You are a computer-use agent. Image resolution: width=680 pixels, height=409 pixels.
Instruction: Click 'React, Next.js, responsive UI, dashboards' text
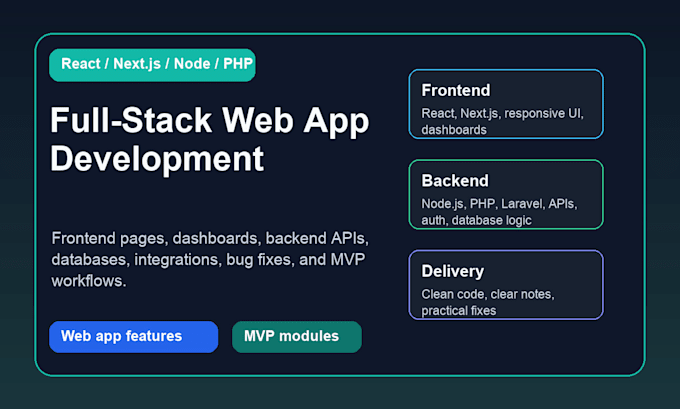(x=502, y=121)
